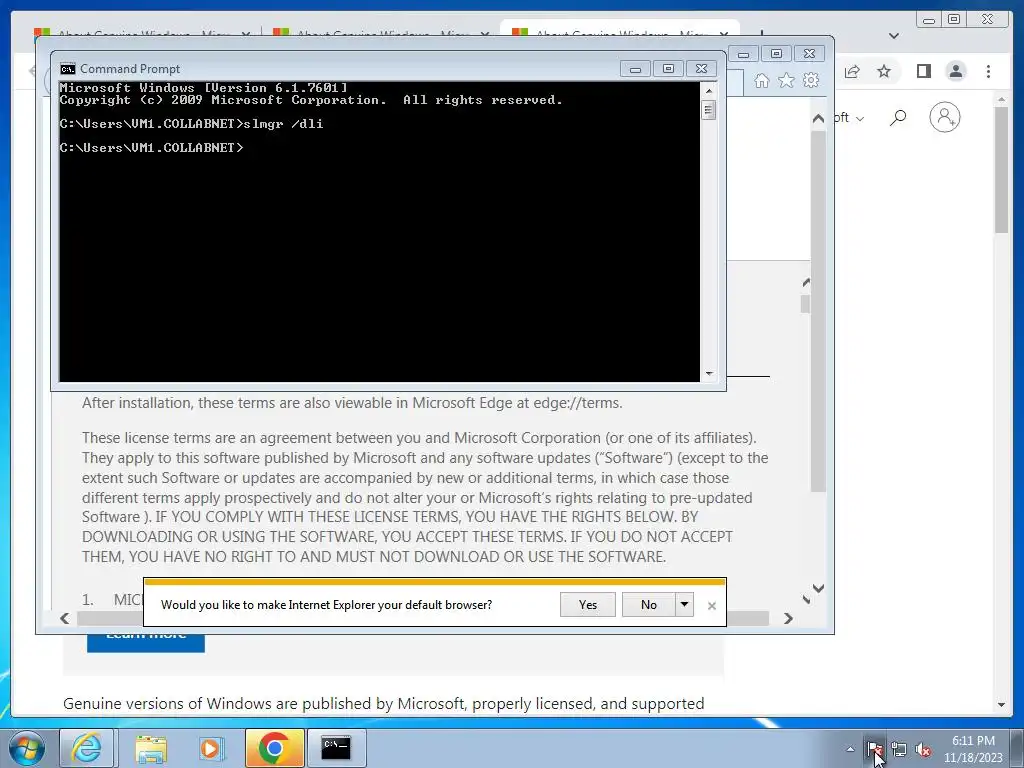Toggle Chrome's side panel icon
Viewport: 1024px width, 768px height.
(923, 71)
